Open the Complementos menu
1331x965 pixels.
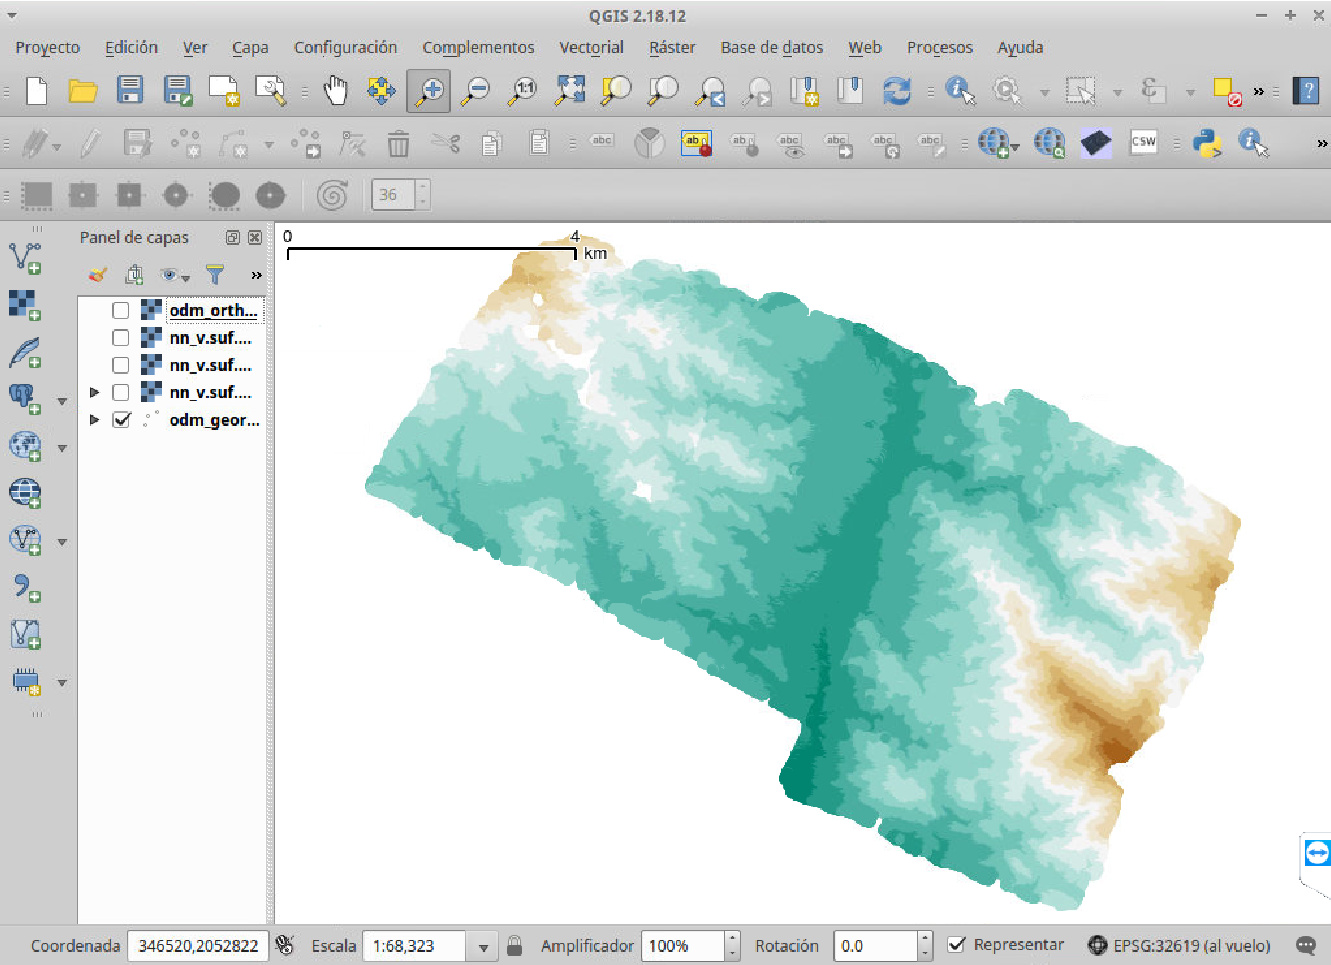[478, 47]
